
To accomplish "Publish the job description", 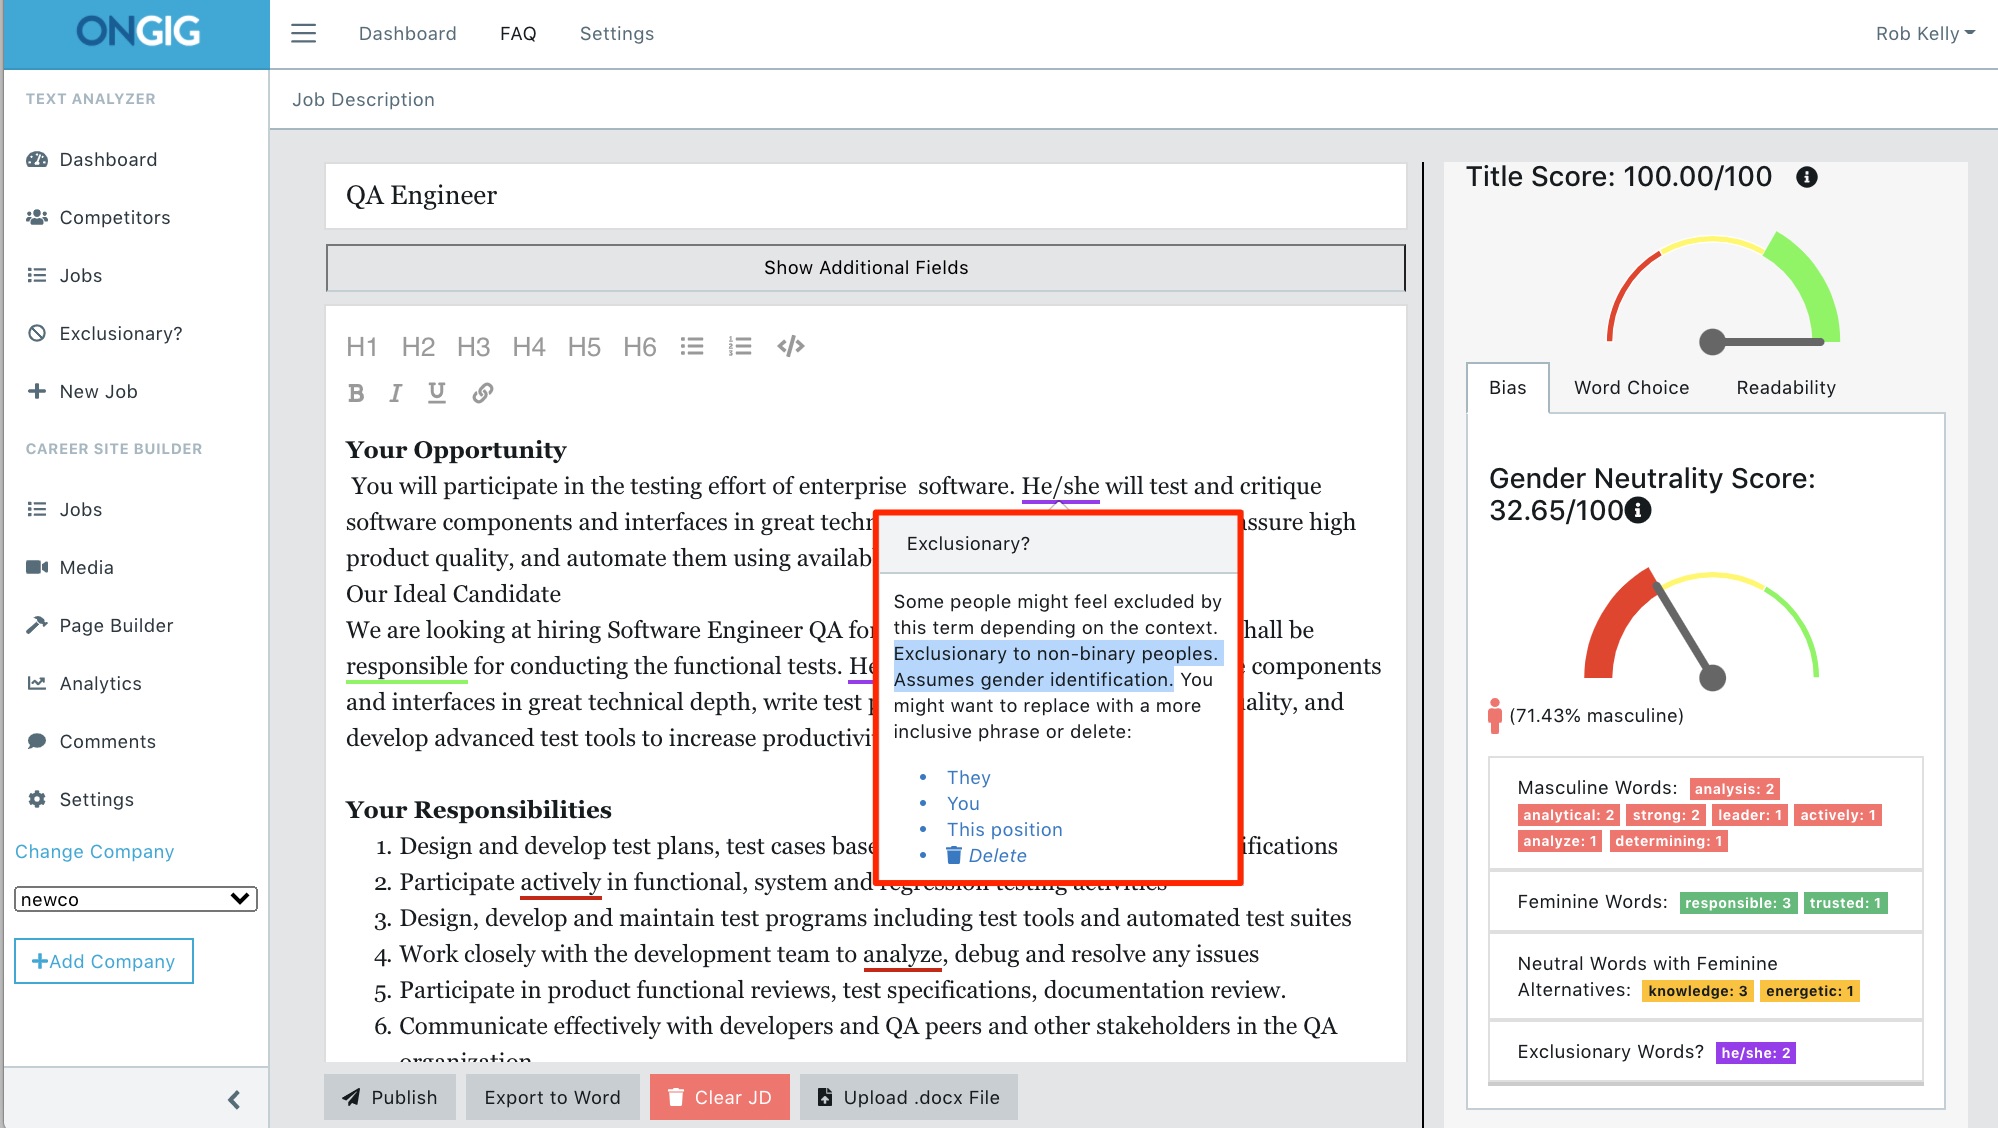I will [390, 1096].
